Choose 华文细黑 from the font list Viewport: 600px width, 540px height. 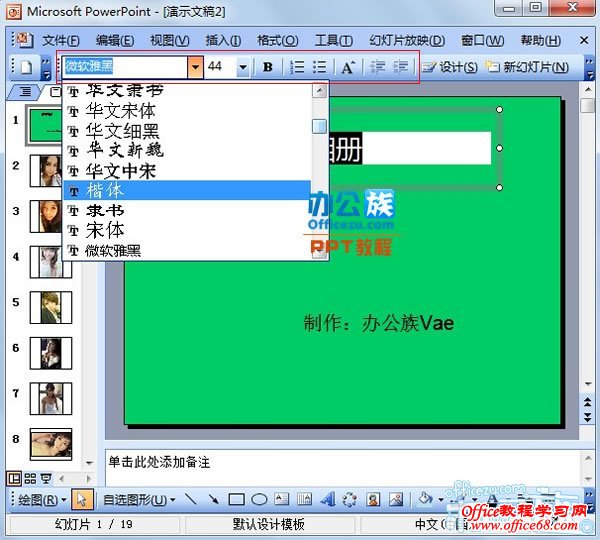coord(188,131)
